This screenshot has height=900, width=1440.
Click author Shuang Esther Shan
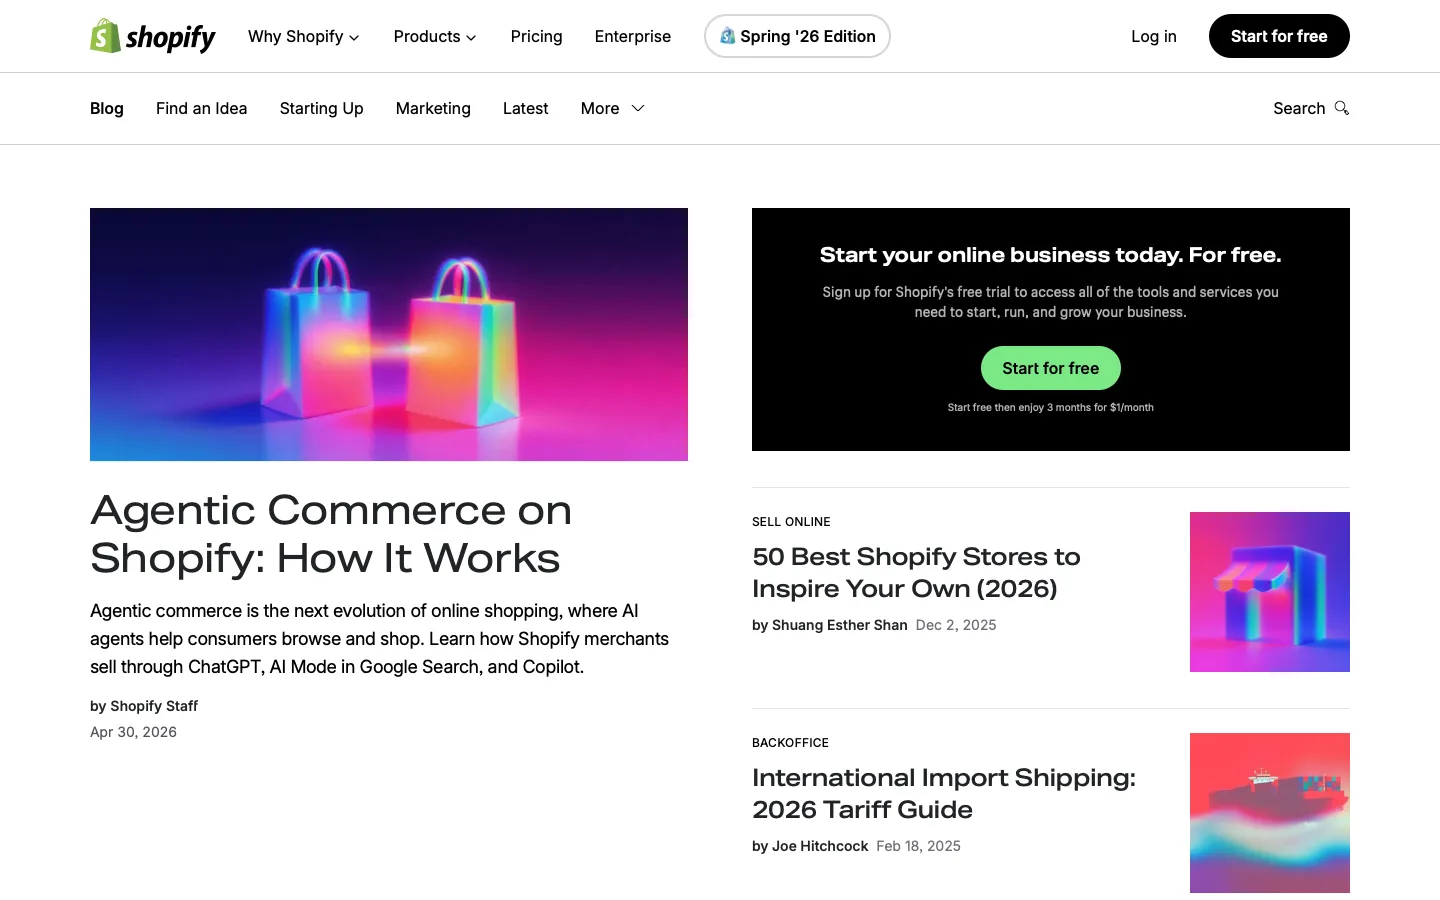point(840,625)
